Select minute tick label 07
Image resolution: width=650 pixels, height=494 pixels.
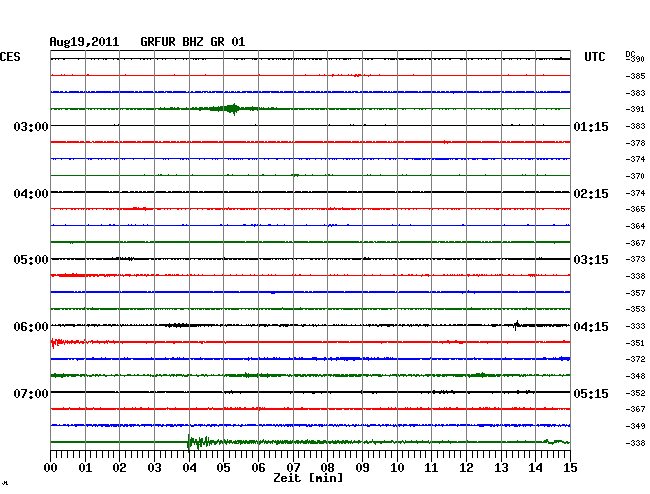click(293, 468)
